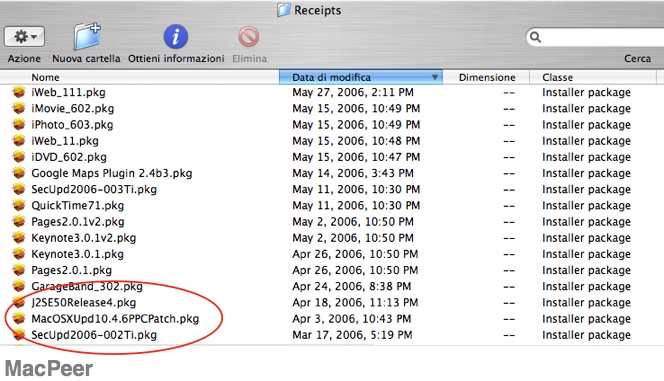This screenshot has width=664, height=381.
Task: Click package icon of SecUpd2006-002Ti.pkg
Action: pyautogui.click(x=19, y=334)
